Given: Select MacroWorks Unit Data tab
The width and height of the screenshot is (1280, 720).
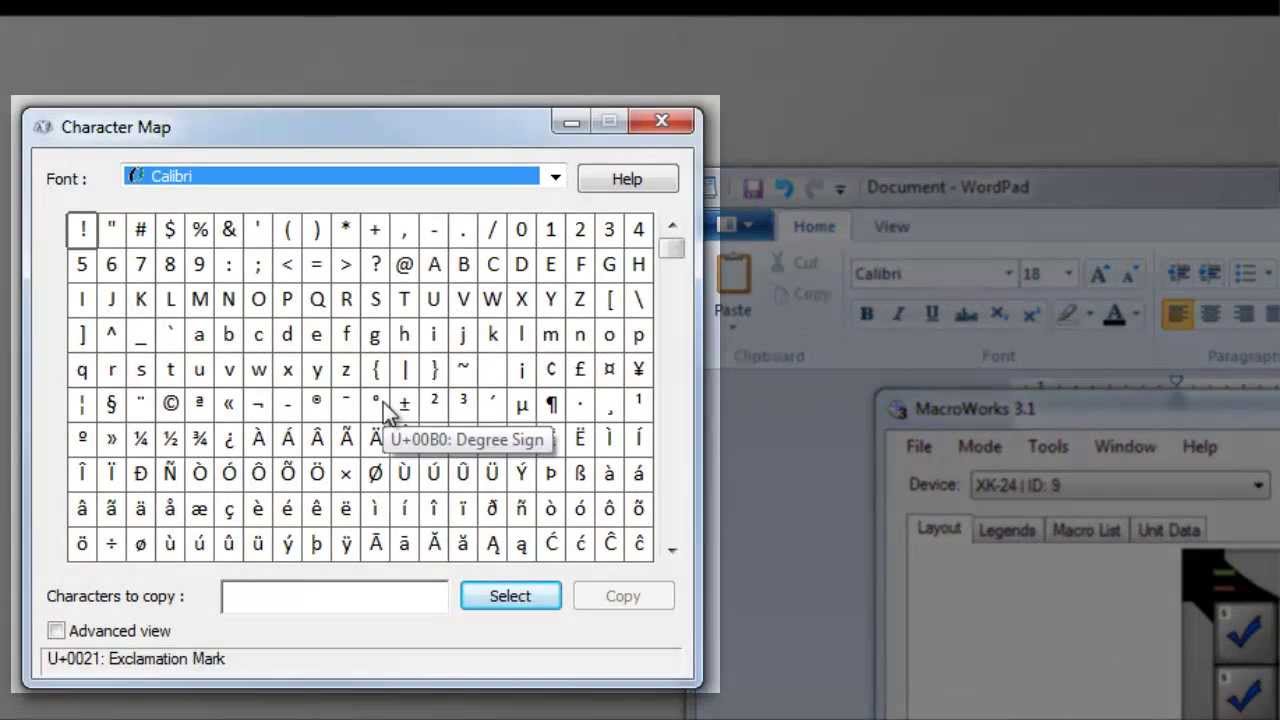Looking at the screenshot, I should point(1169,530).
